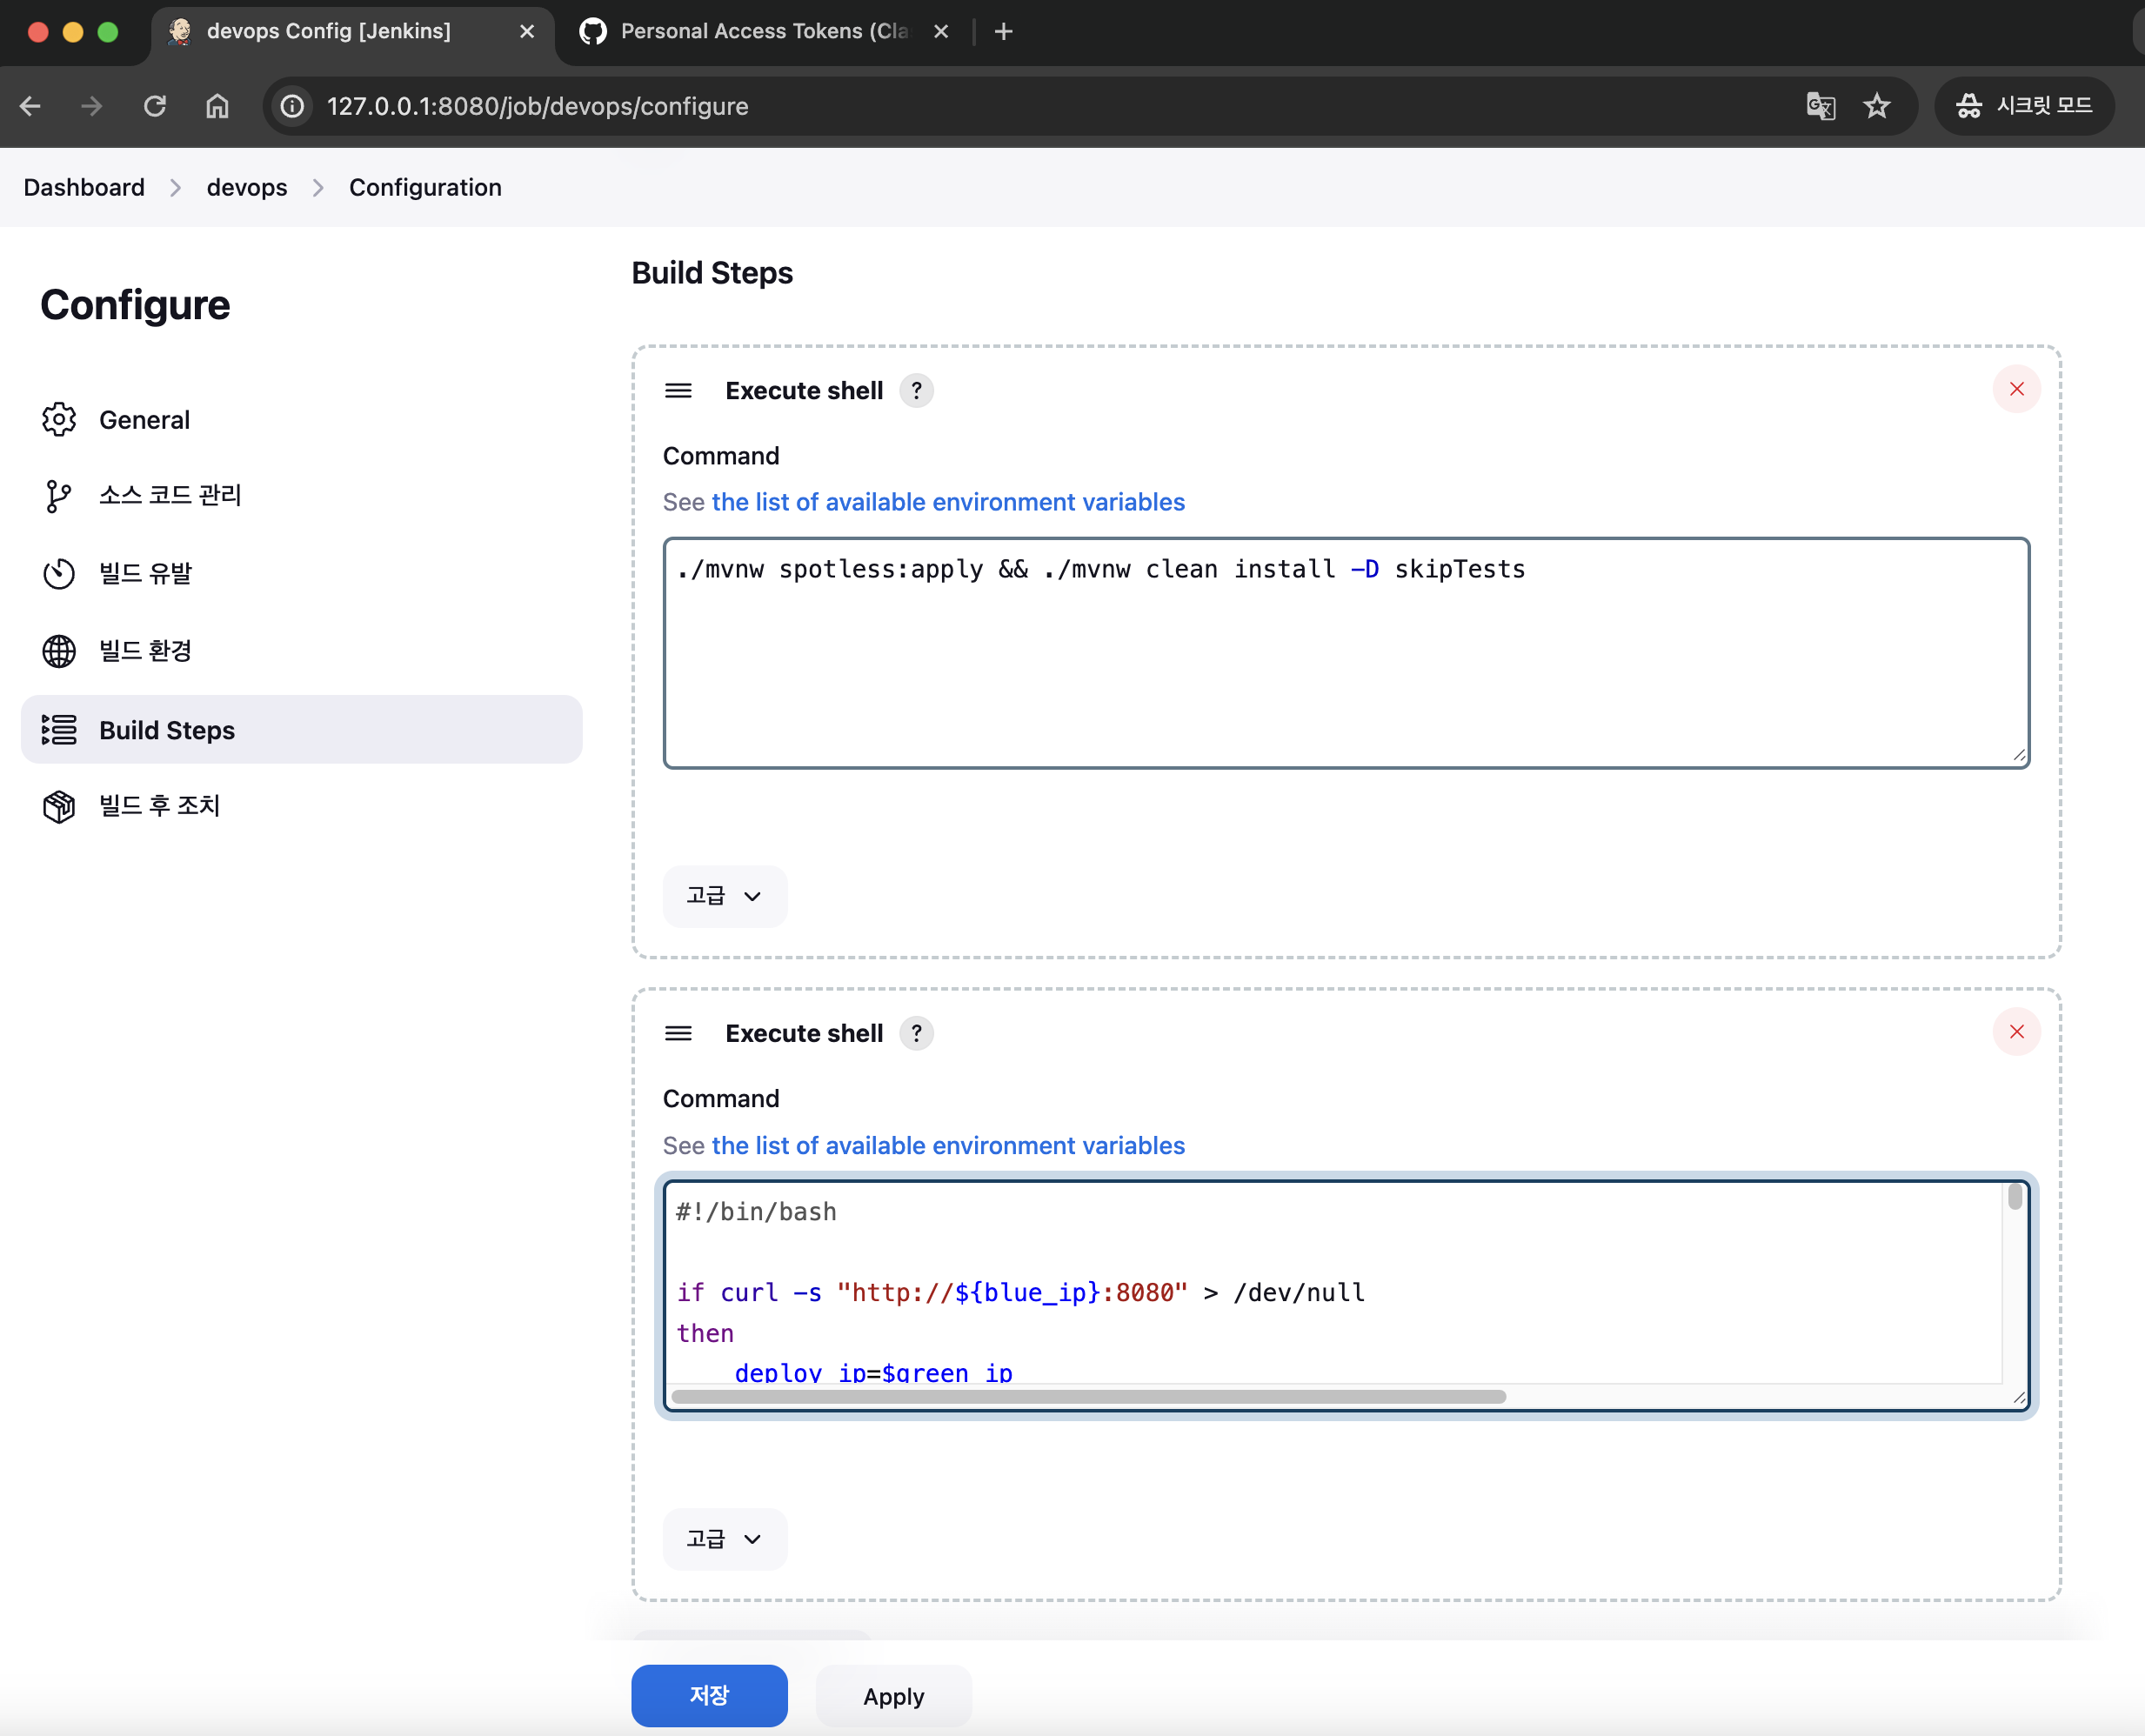This screenshot has height=1736, width=2145.
Task: Switch to Personal Access Tokens tab
Action: (x=762, y=31)
